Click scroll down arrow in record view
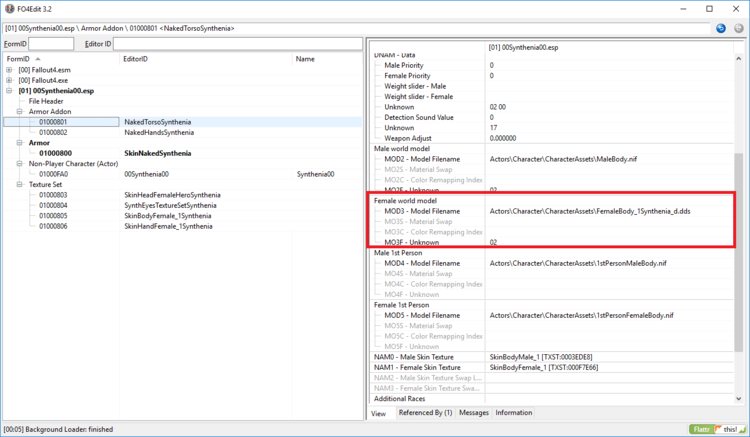Image resolution: width=750 pixels, height=437 pixels. (739, 398)
